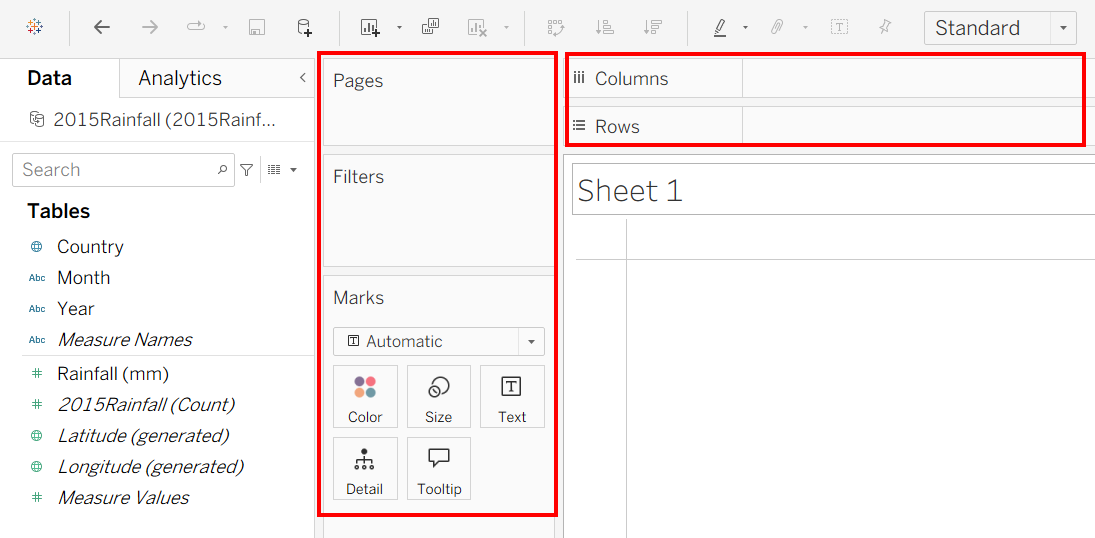
Task: Select the Latitude (generated) field
Action: (143, 435)
